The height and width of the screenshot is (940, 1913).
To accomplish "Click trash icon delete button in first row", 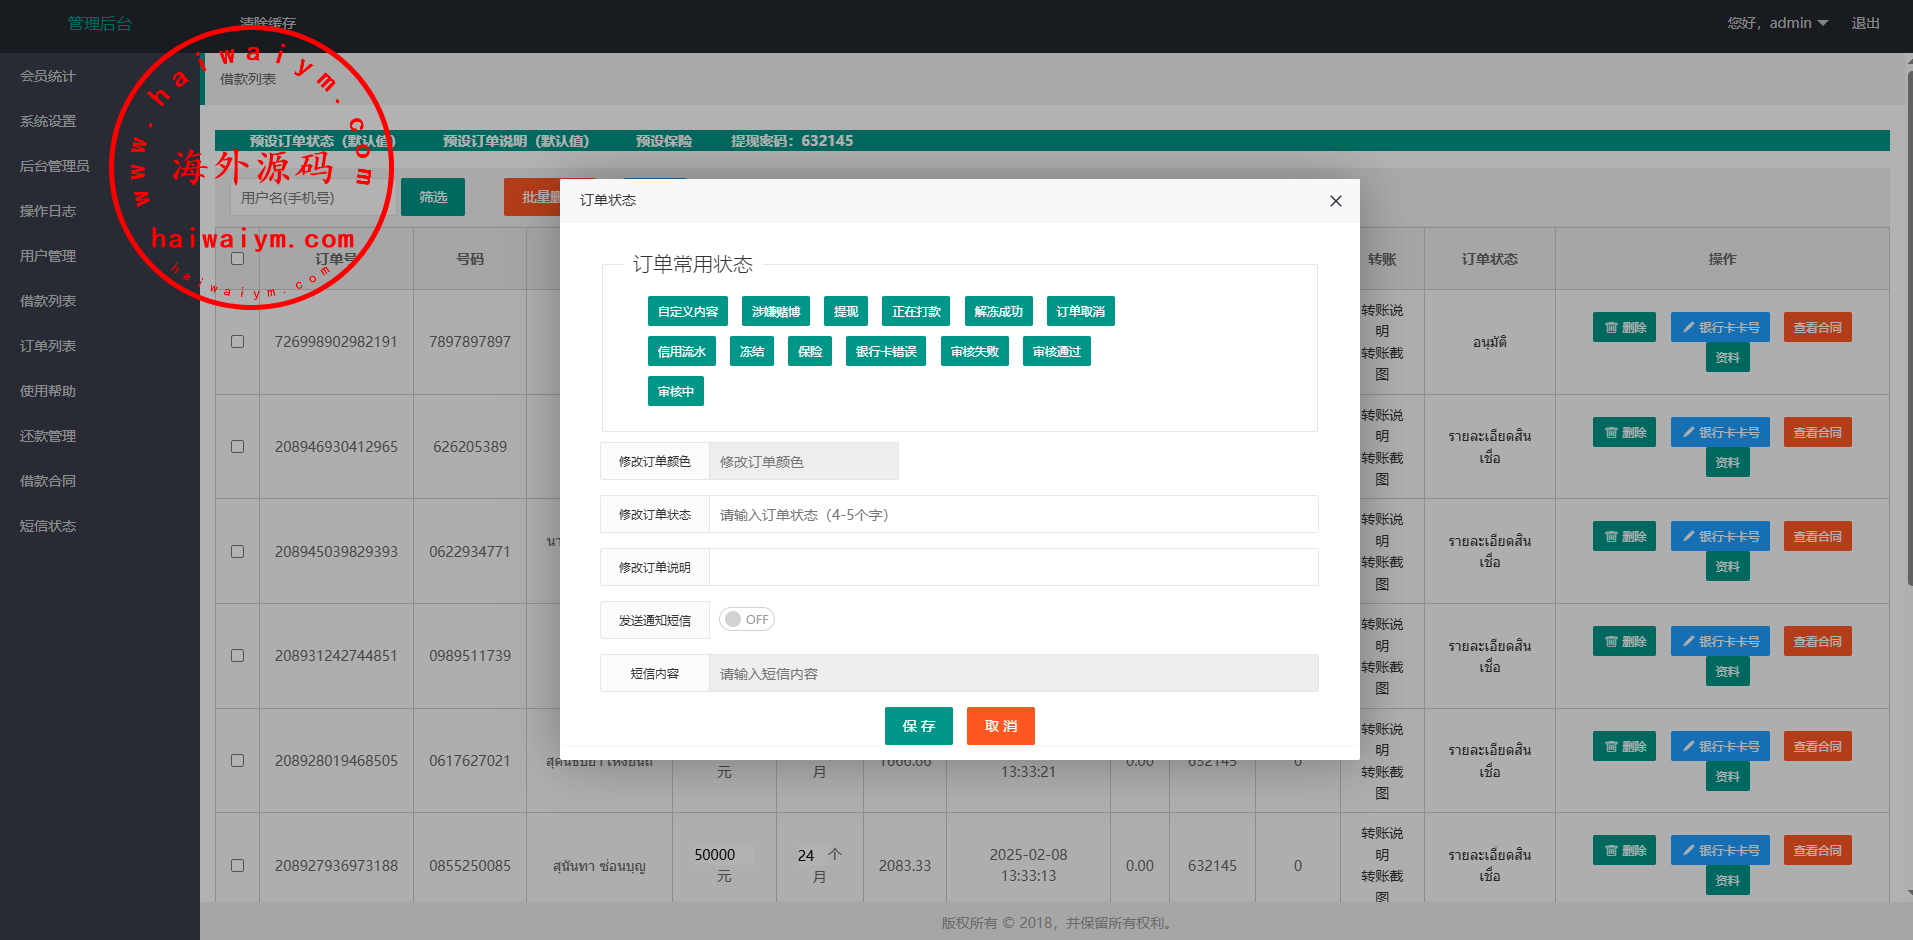I will [x=1624, y=328].
